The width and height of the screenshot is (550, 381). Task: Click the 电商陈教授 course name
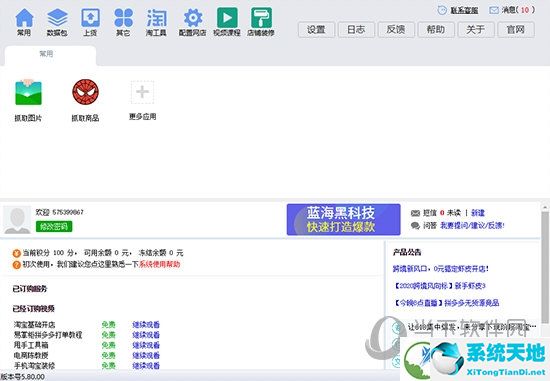[x=31, y=355]
